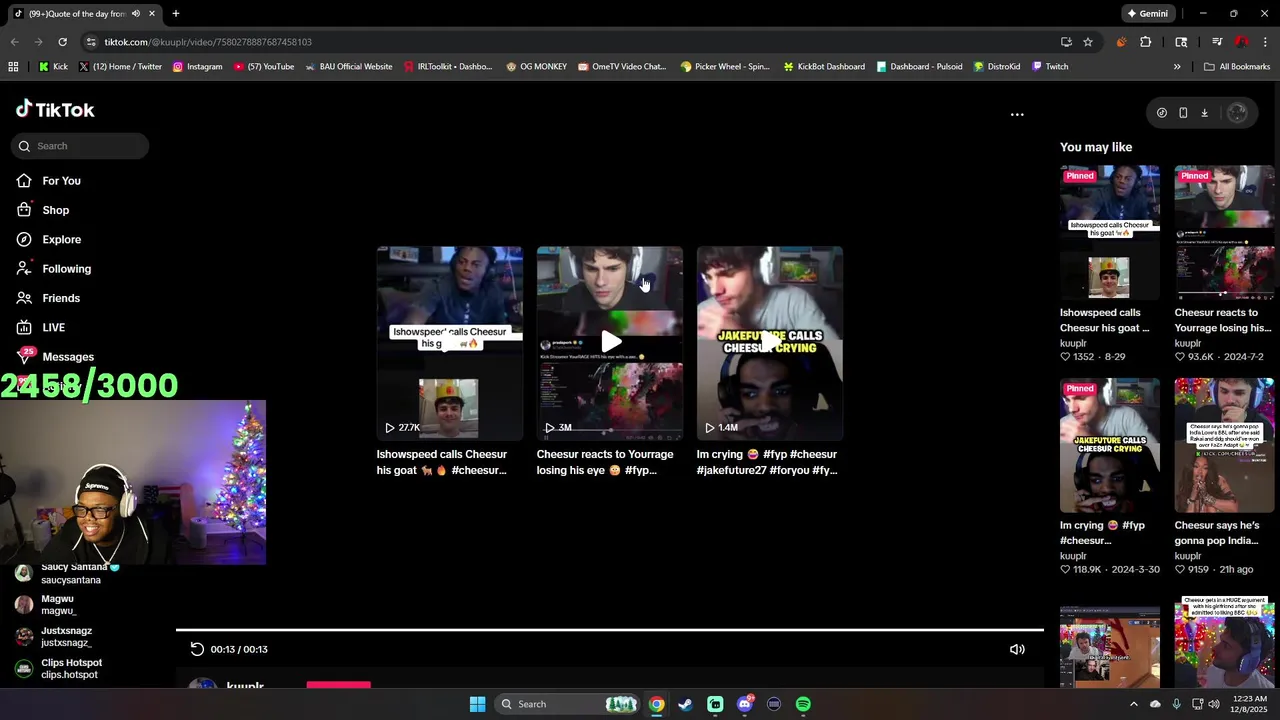
Task: Close the TikTok browser tab
Action: (x=151, y=14)
